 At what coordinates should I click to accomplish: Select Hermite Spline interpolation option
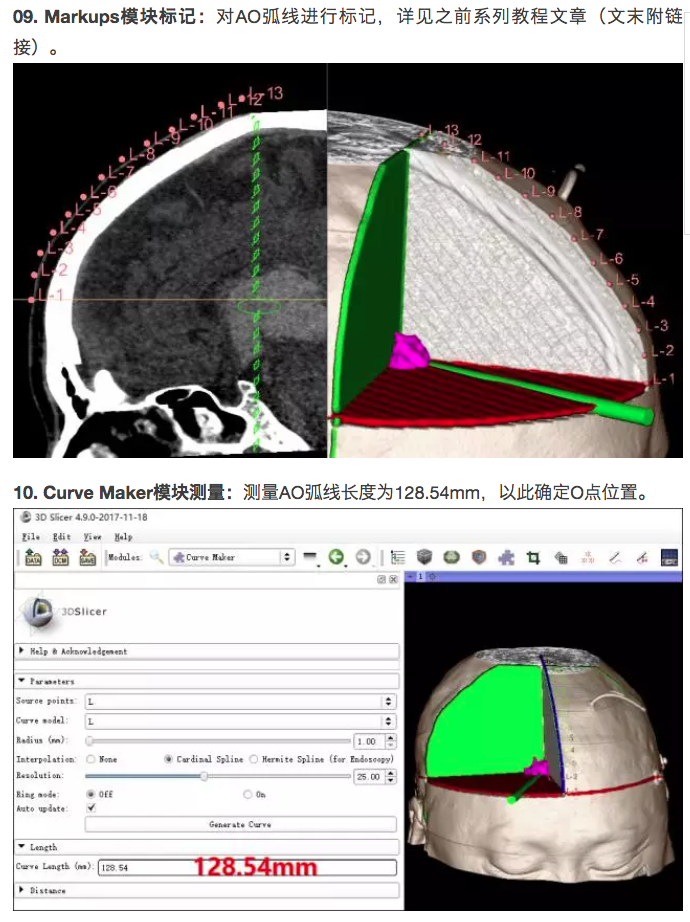tap(254, 759)
